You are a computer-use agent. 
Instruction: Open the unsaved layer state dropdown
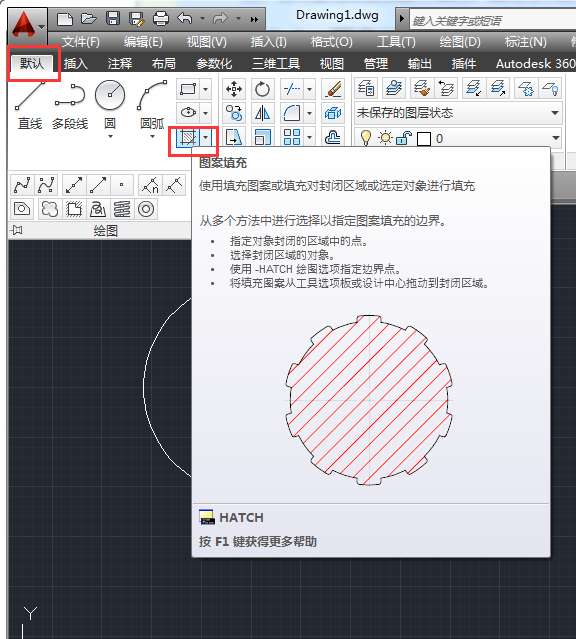[458, 113]
